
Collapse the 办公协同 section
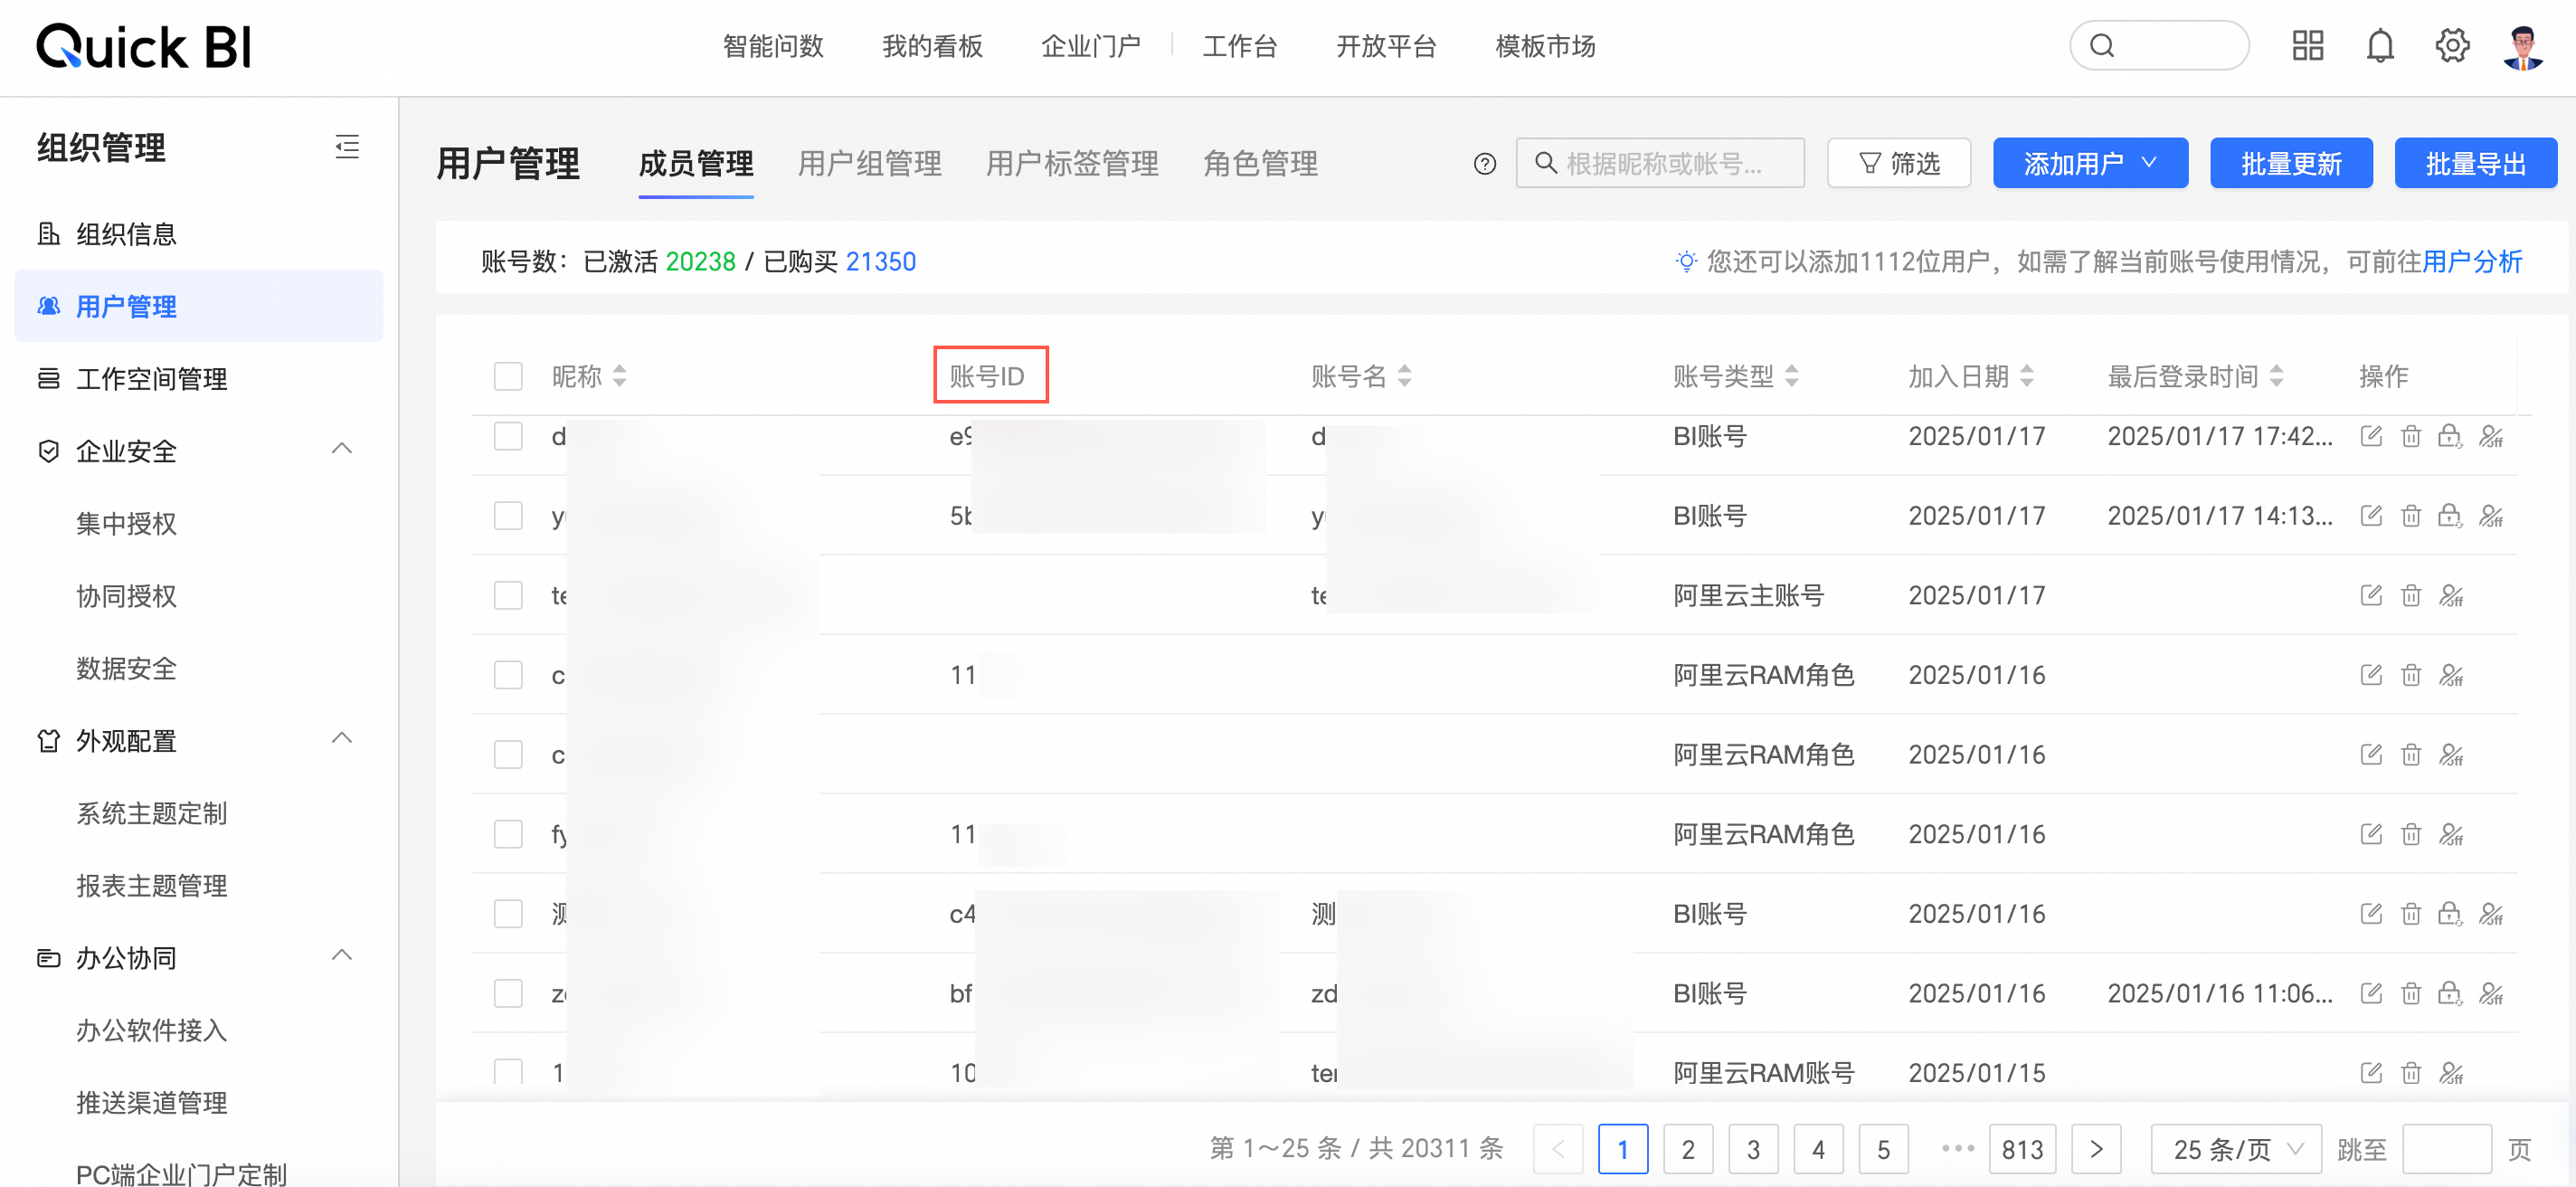(x=342, y=956)
